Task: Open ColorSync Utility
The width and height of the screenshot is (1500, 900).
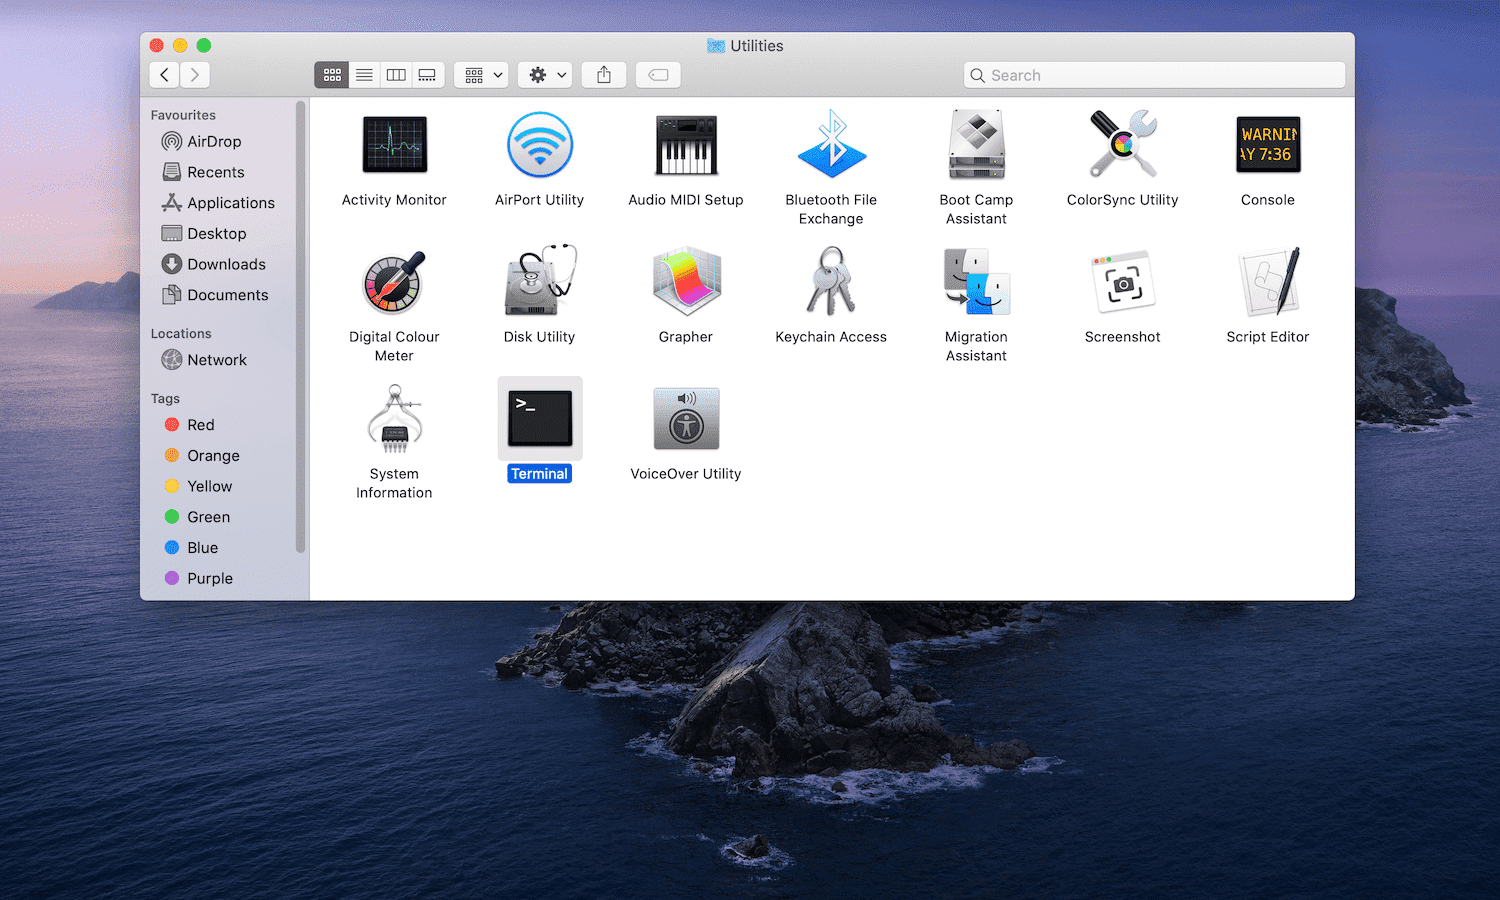Action: point(1122,144)
